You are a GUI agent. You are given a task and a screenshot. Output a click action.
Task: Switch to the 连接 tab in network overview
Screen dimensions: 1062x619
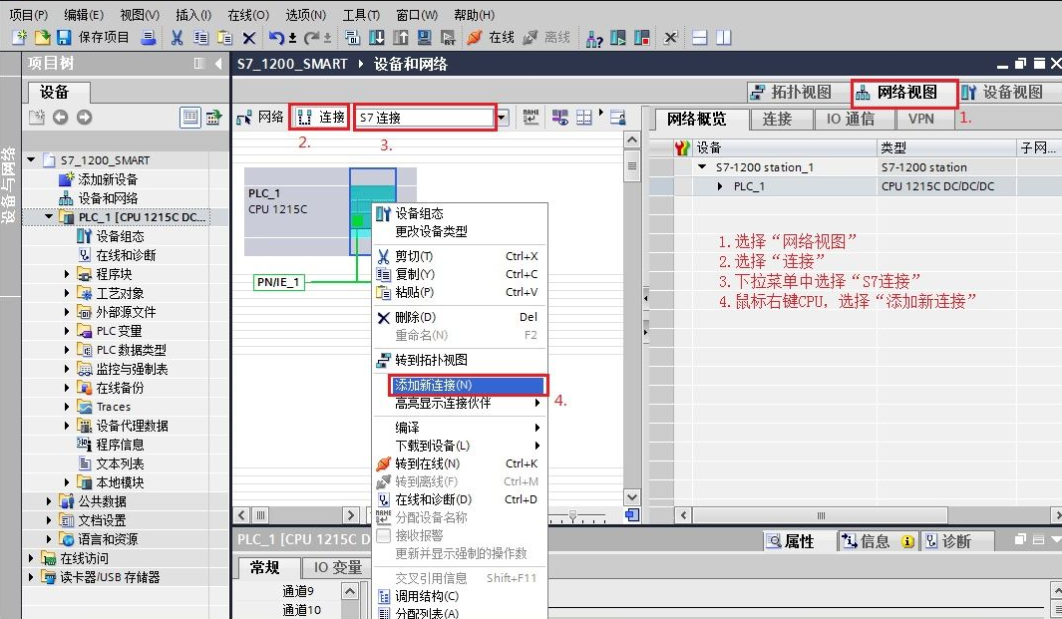pos(780,118)
